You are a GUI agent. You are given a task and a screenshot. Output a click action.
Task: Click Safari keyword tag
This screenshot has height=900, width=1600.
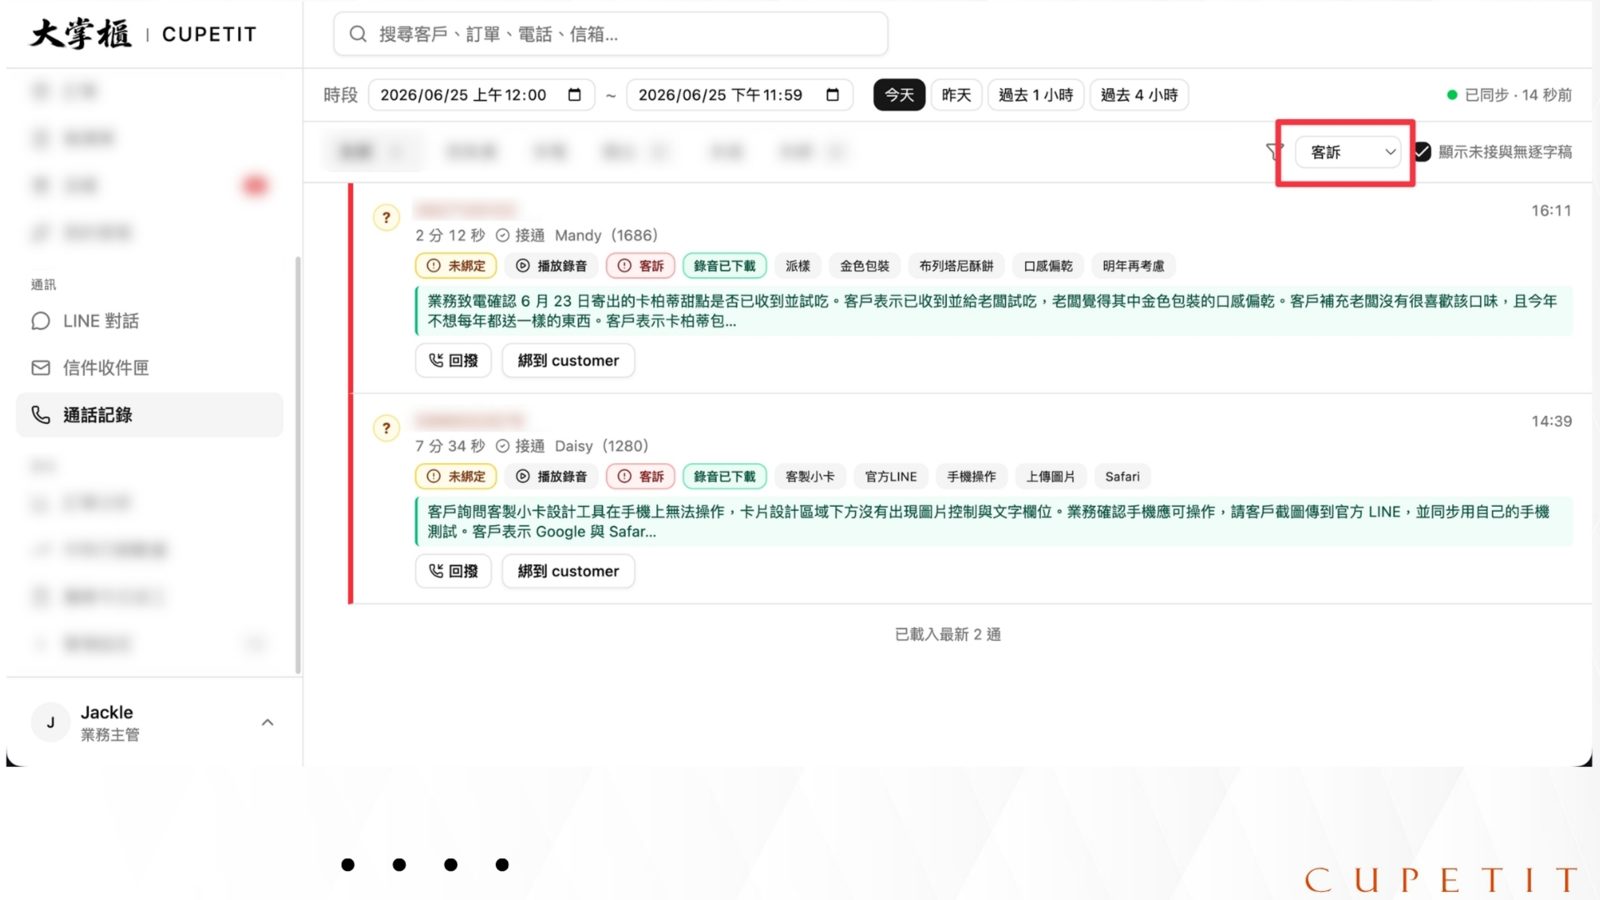click(x=1122, y=477)
